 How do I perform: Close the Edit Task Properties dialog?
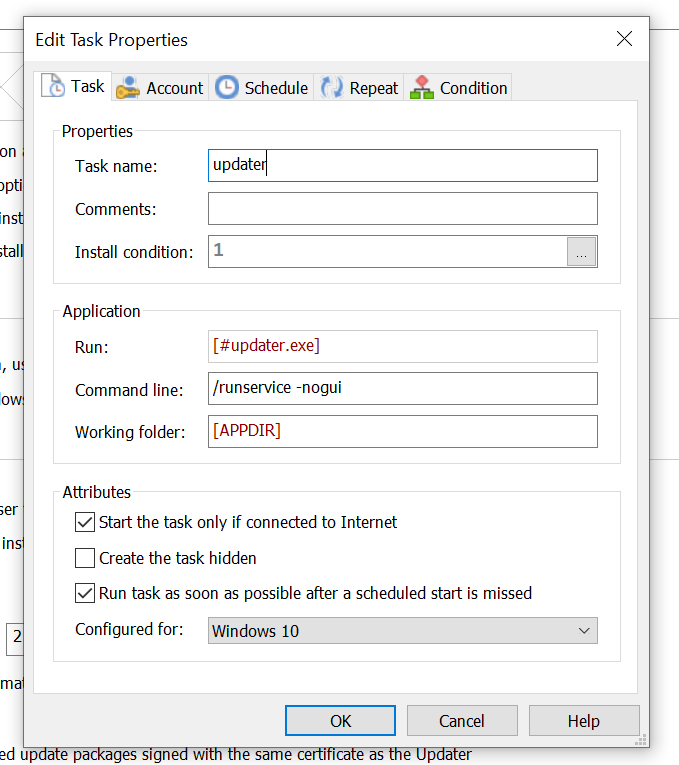(x=624, y=39)
